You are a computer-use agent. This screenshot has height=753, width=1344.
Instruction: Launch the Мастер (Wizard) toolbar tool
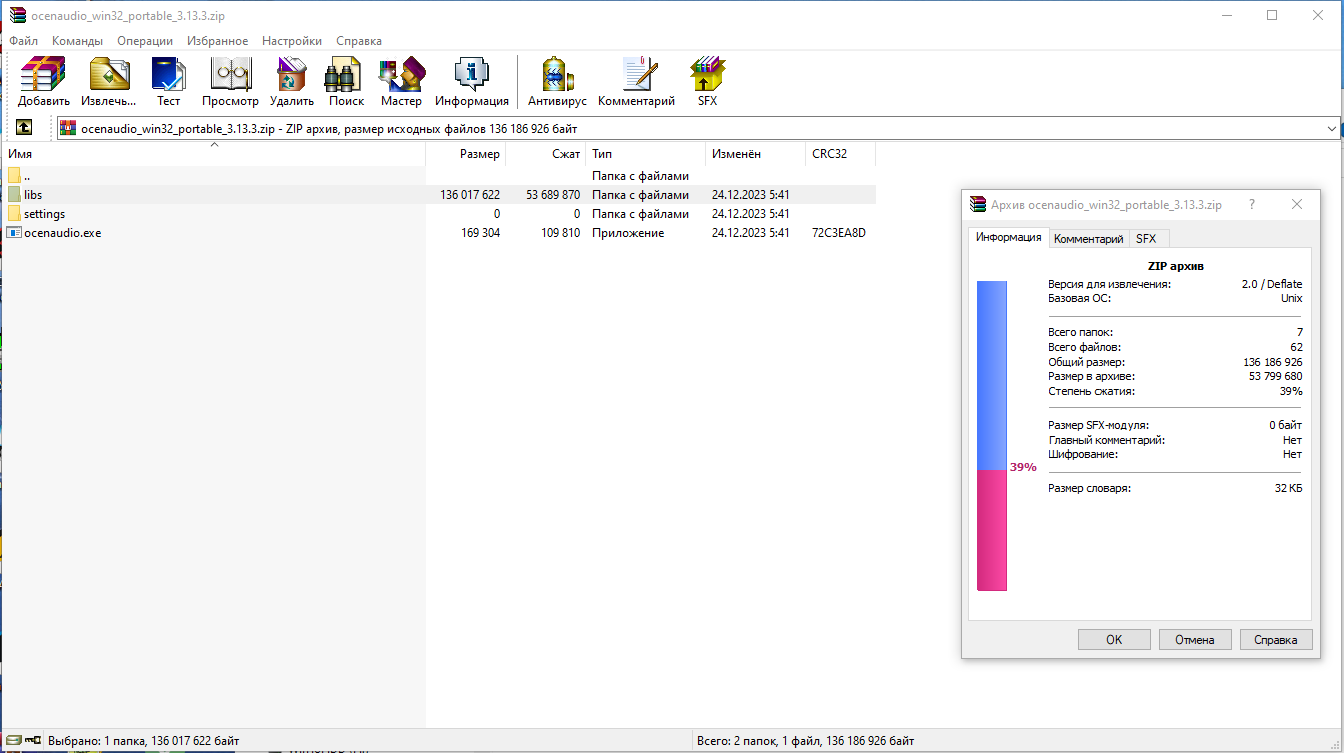(x=401, y=75)
